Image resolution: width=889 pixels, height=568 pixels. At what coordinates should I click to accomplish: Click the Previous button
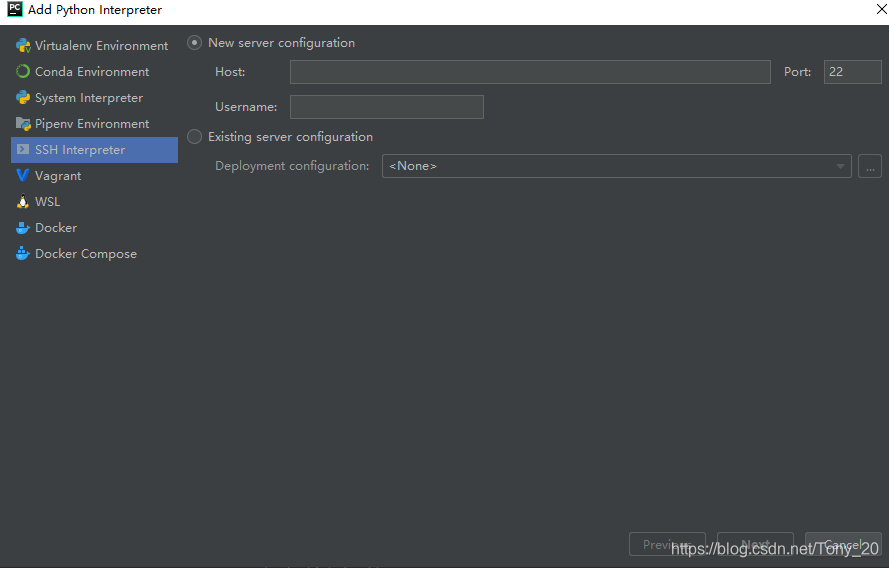coord(667,544)
